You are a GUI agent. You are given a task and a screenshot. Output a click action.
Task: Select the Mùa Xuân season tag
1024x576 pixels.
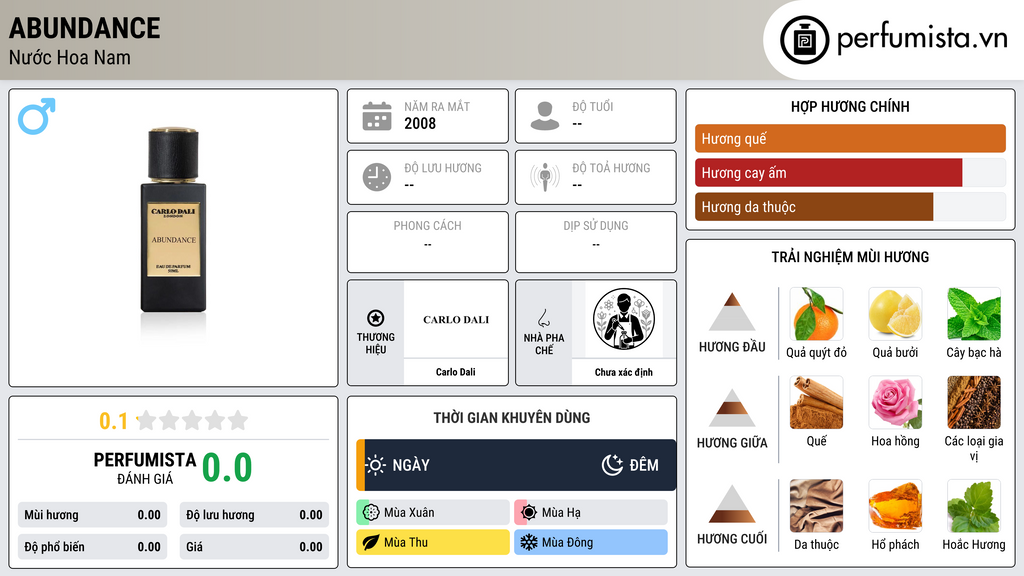[433, 513]
